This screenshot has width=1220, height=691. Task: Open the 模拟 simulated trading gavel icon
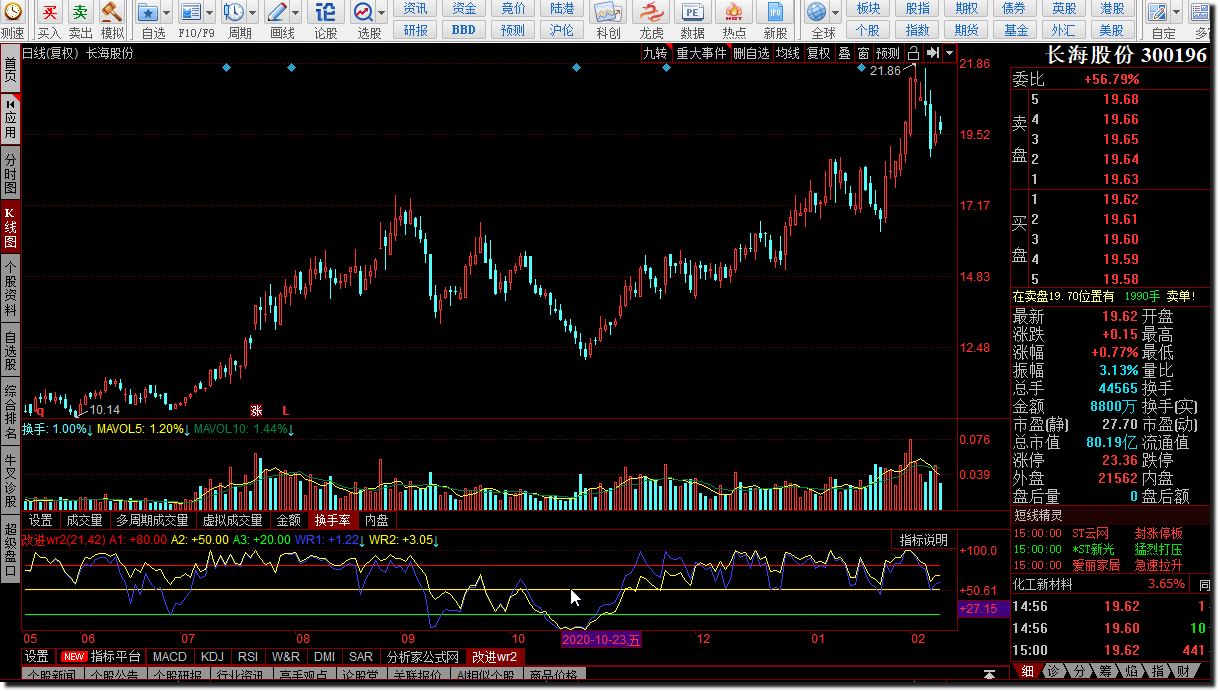pos(112,13)
